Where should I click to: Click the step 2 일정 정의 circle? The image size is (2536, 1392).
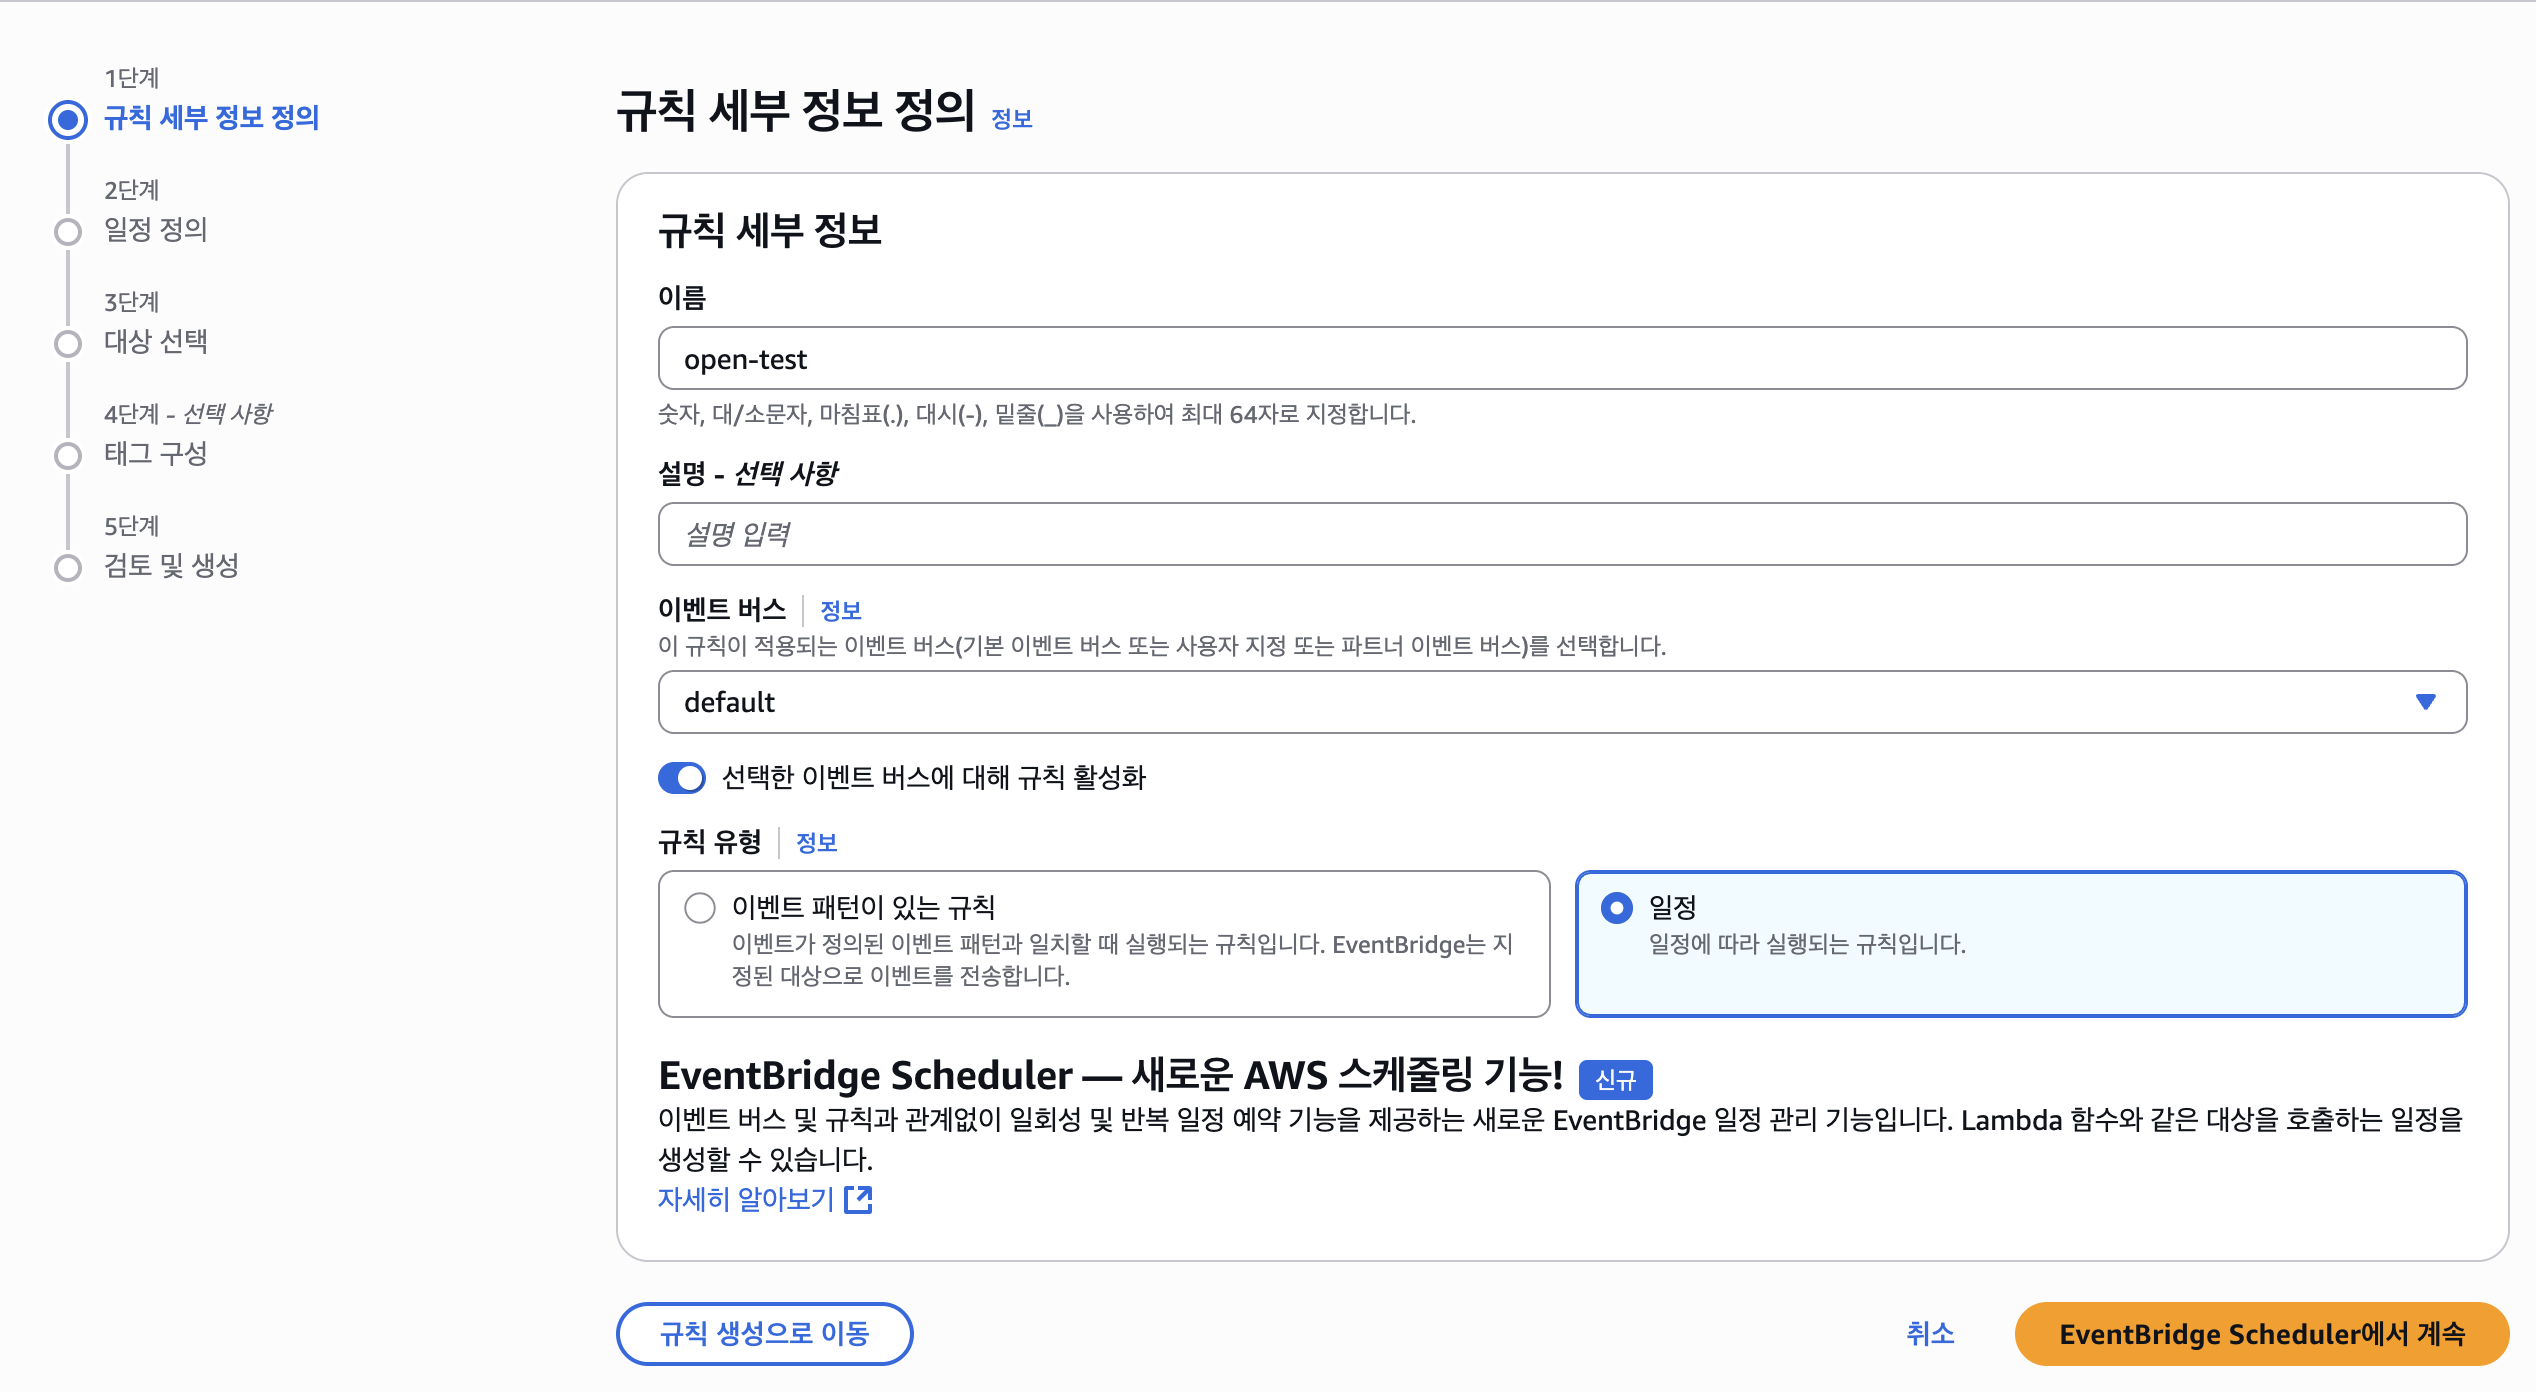(68, 232)
